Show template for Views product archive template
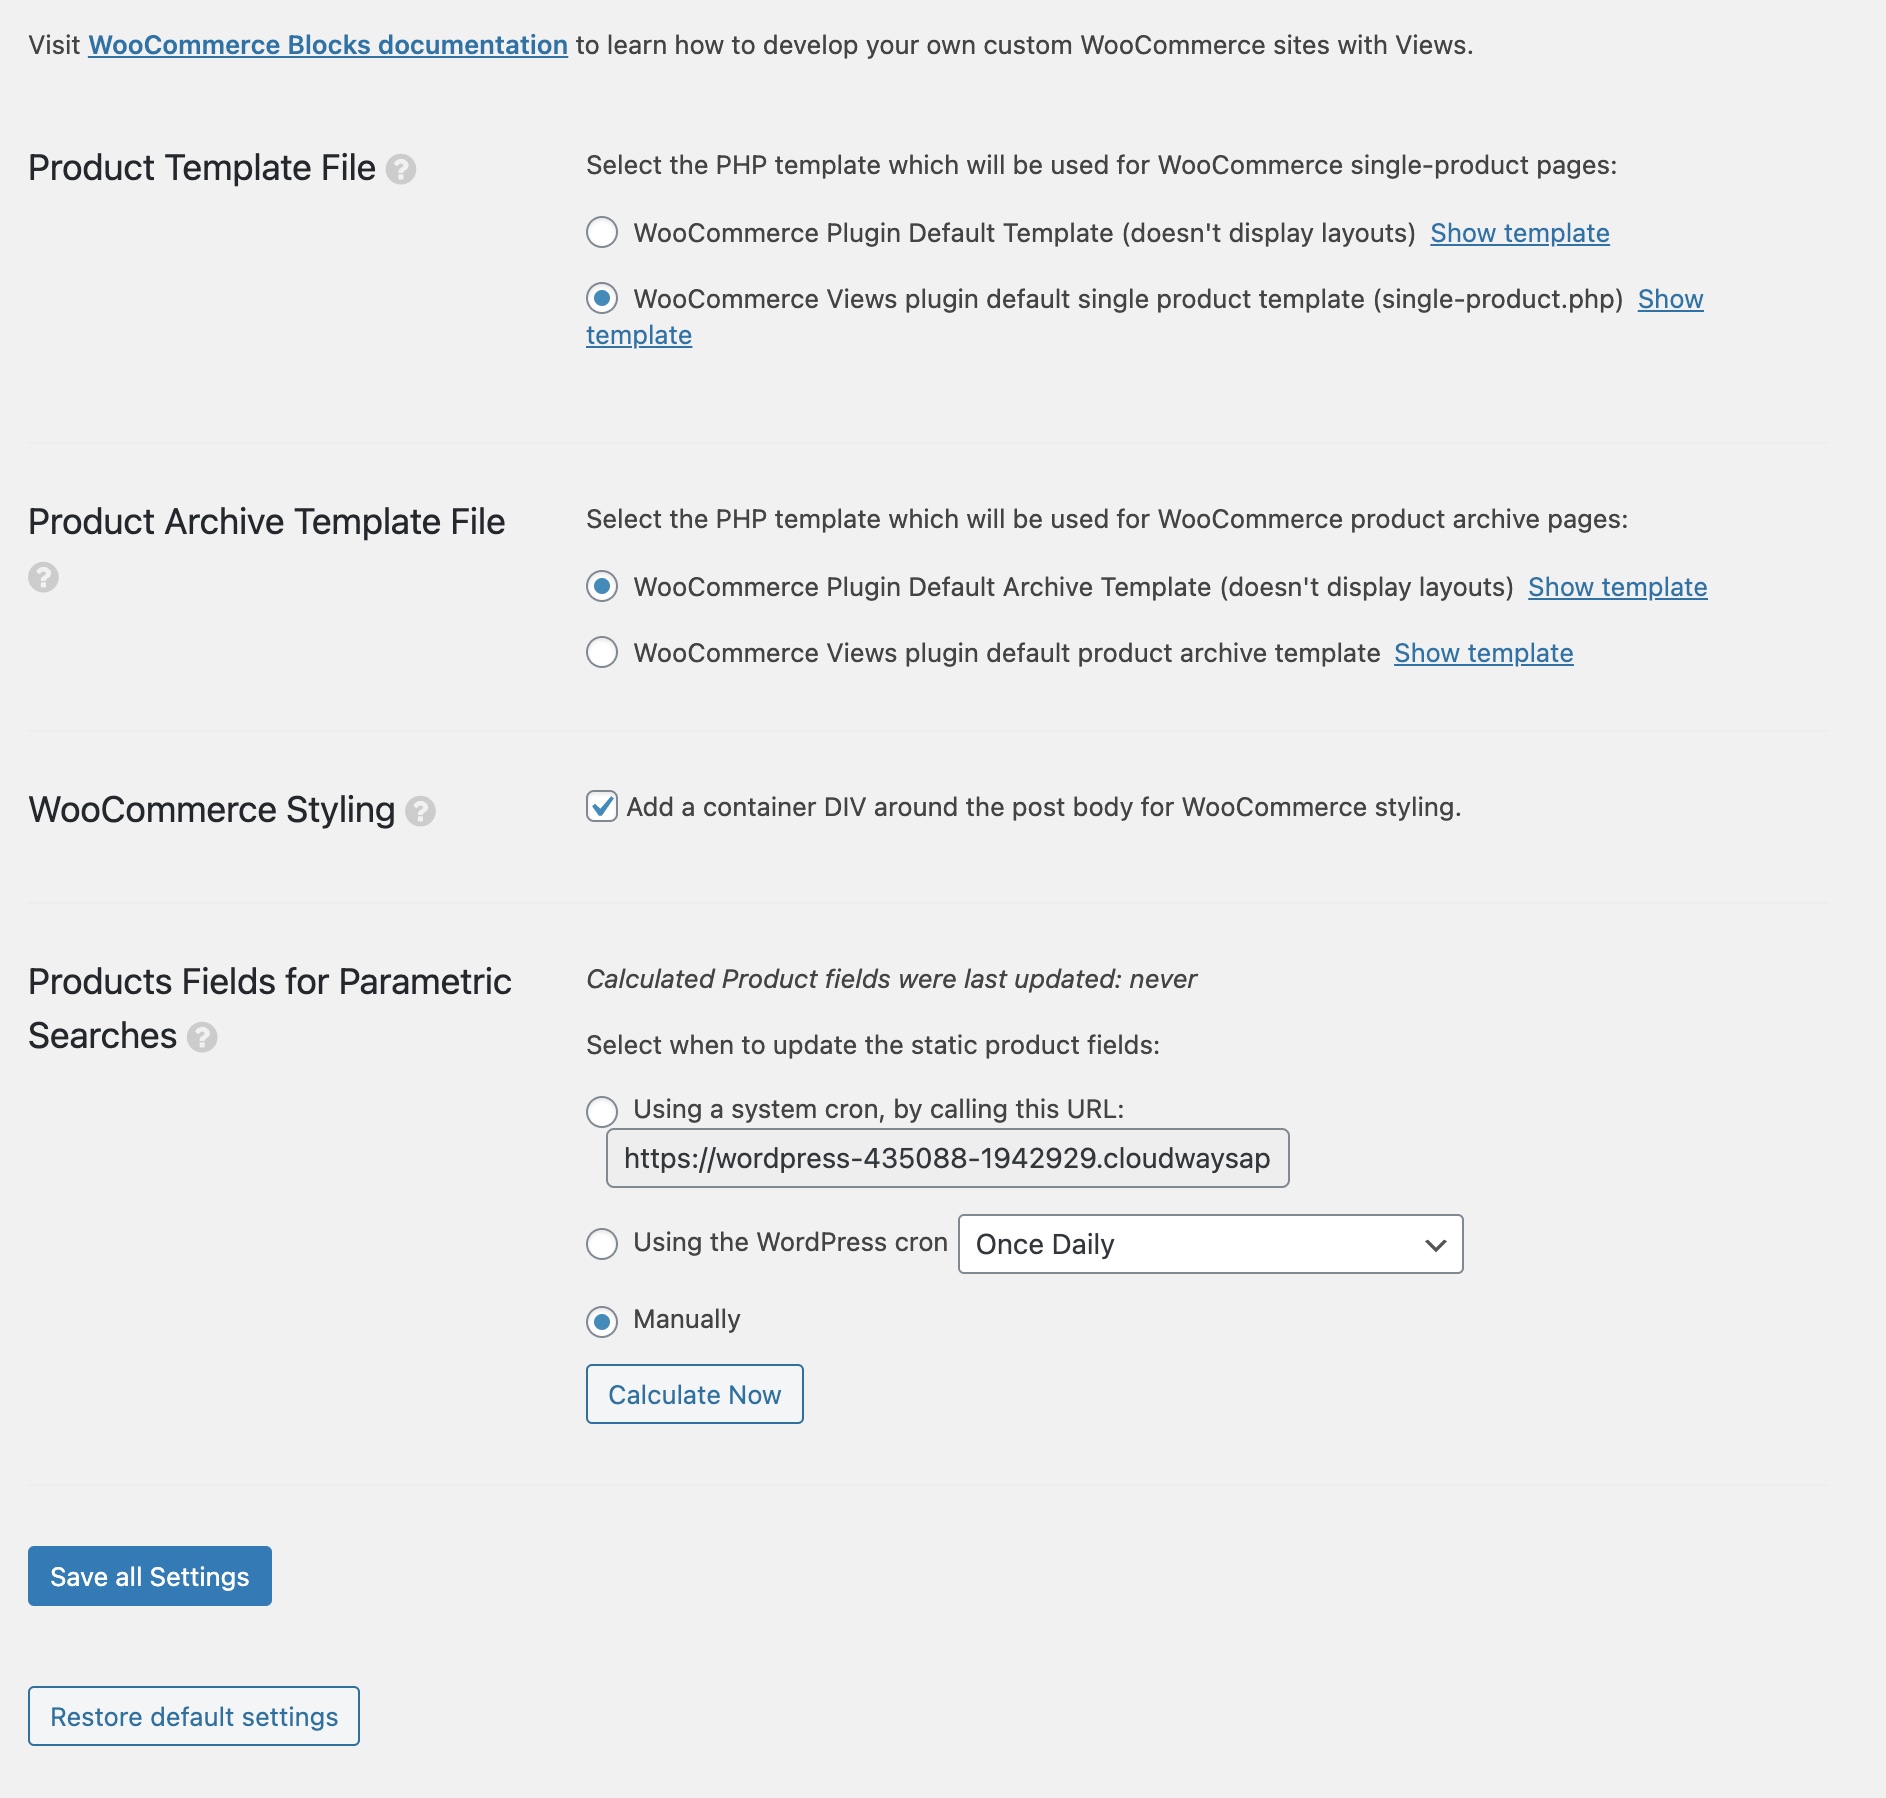The height and width of the screenshot is (1798, 1886). [1483, 653]
